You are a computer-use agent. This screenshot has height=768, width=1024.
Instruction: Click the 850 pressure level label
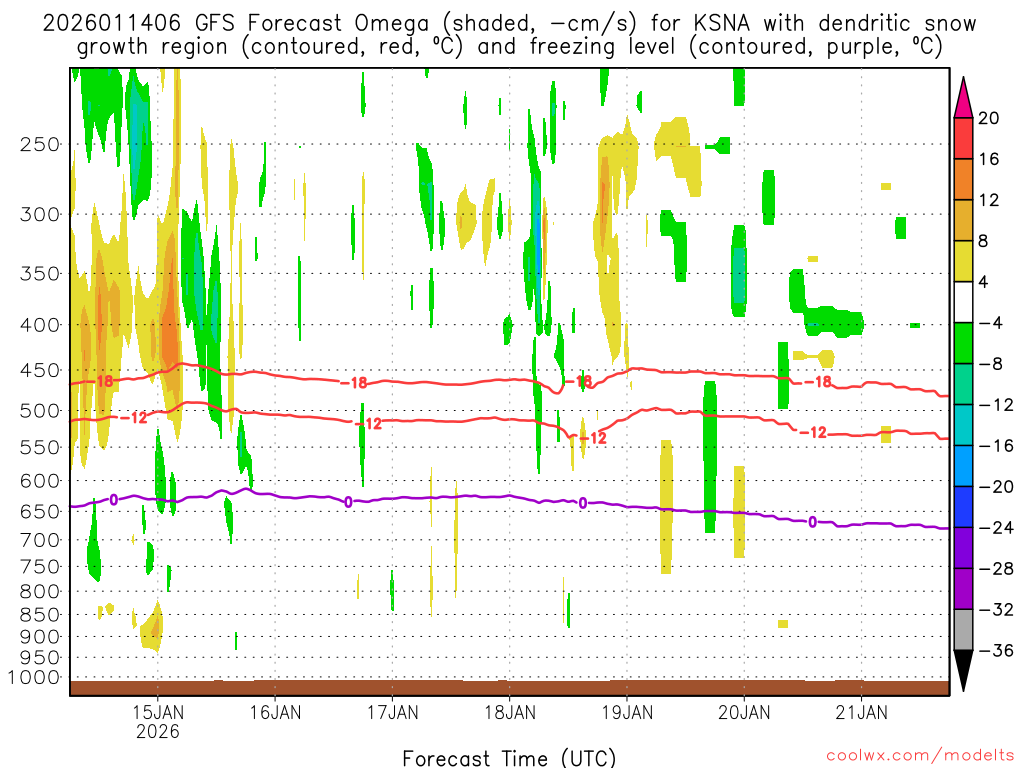pos(40,615)
